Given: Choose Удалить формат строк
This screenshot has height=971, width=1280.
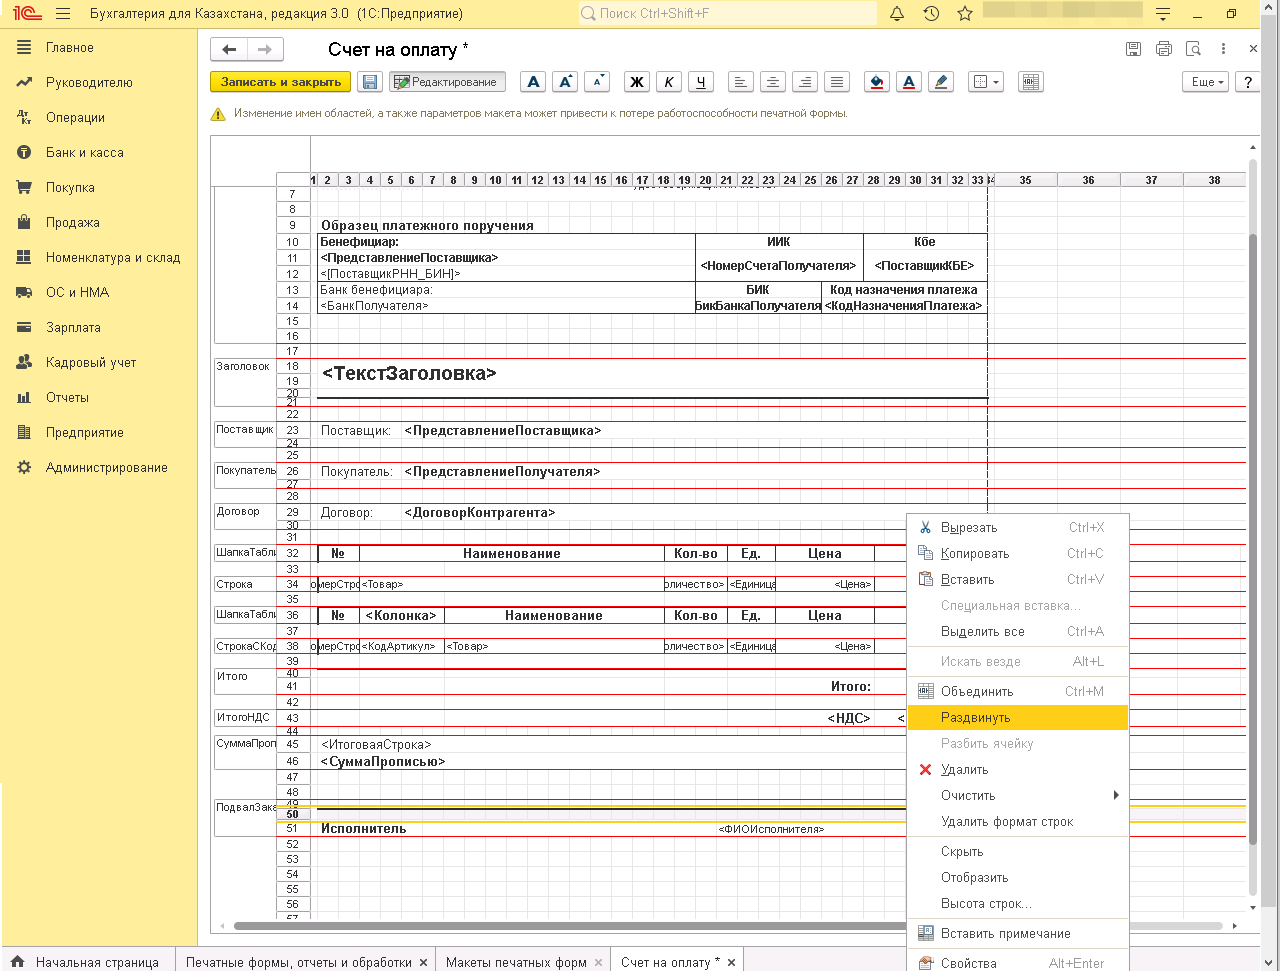Looking at the screenshot, I should tap(1018, 821).
